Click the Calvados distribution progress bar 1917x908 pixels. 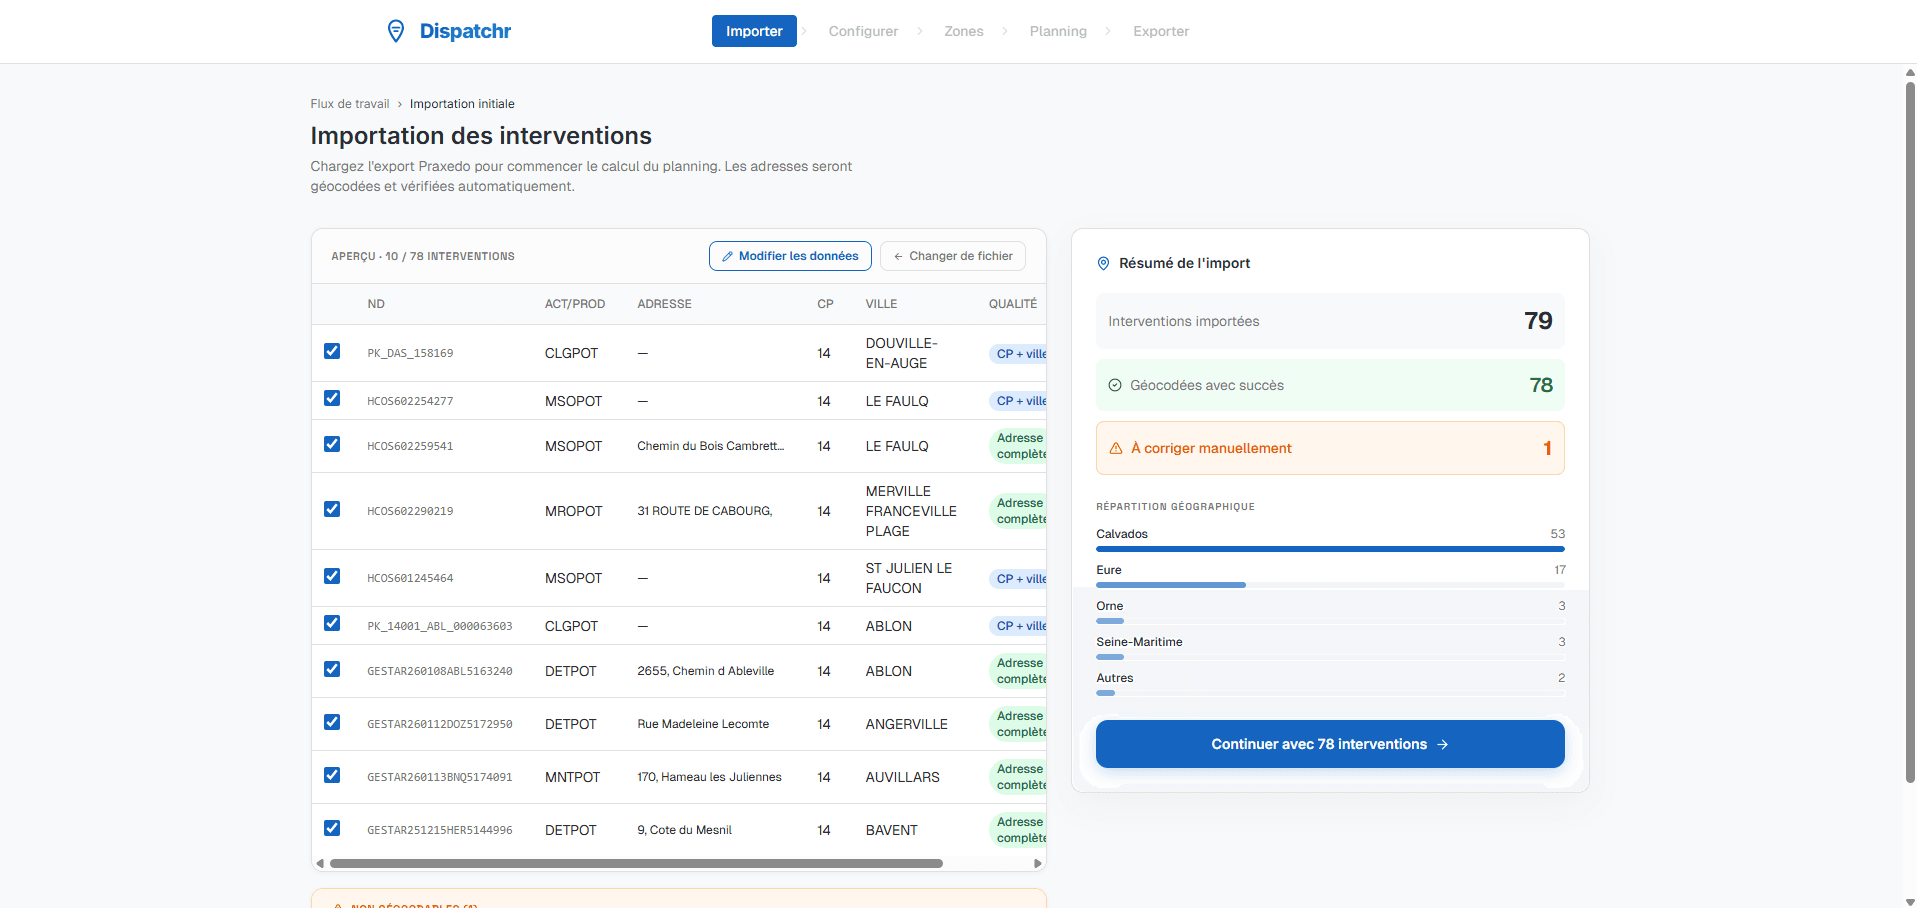pyautogui.click(x=1329, y=549)
